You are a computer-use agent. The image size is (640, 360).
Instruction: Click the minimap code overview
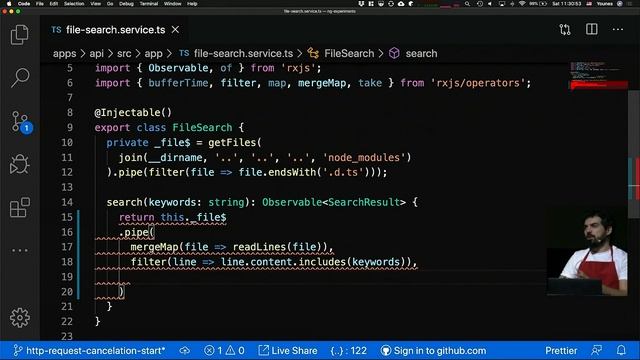[598, 76]
